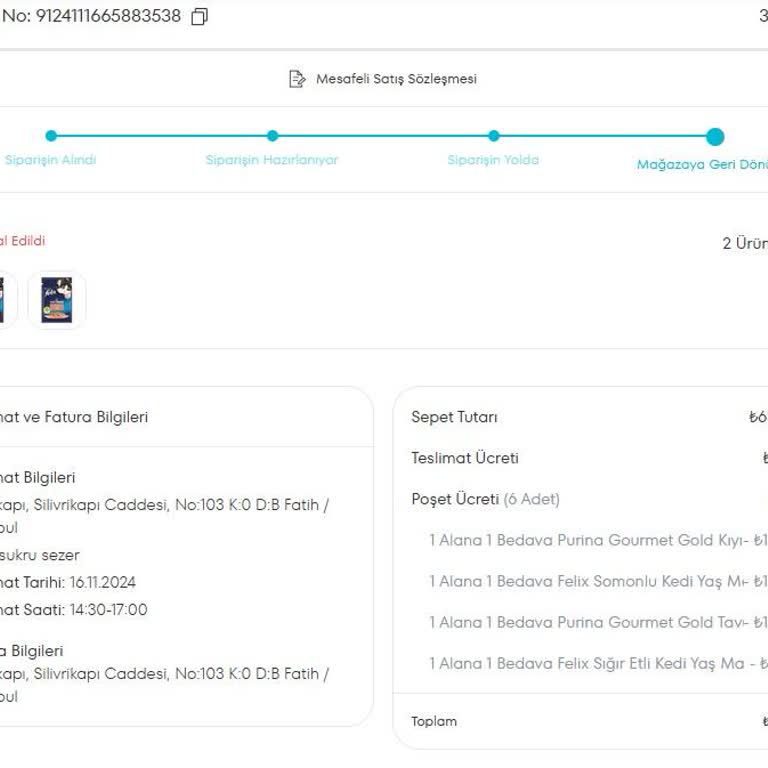Click the Siparişin Yolda progress dot

point(493,136)
